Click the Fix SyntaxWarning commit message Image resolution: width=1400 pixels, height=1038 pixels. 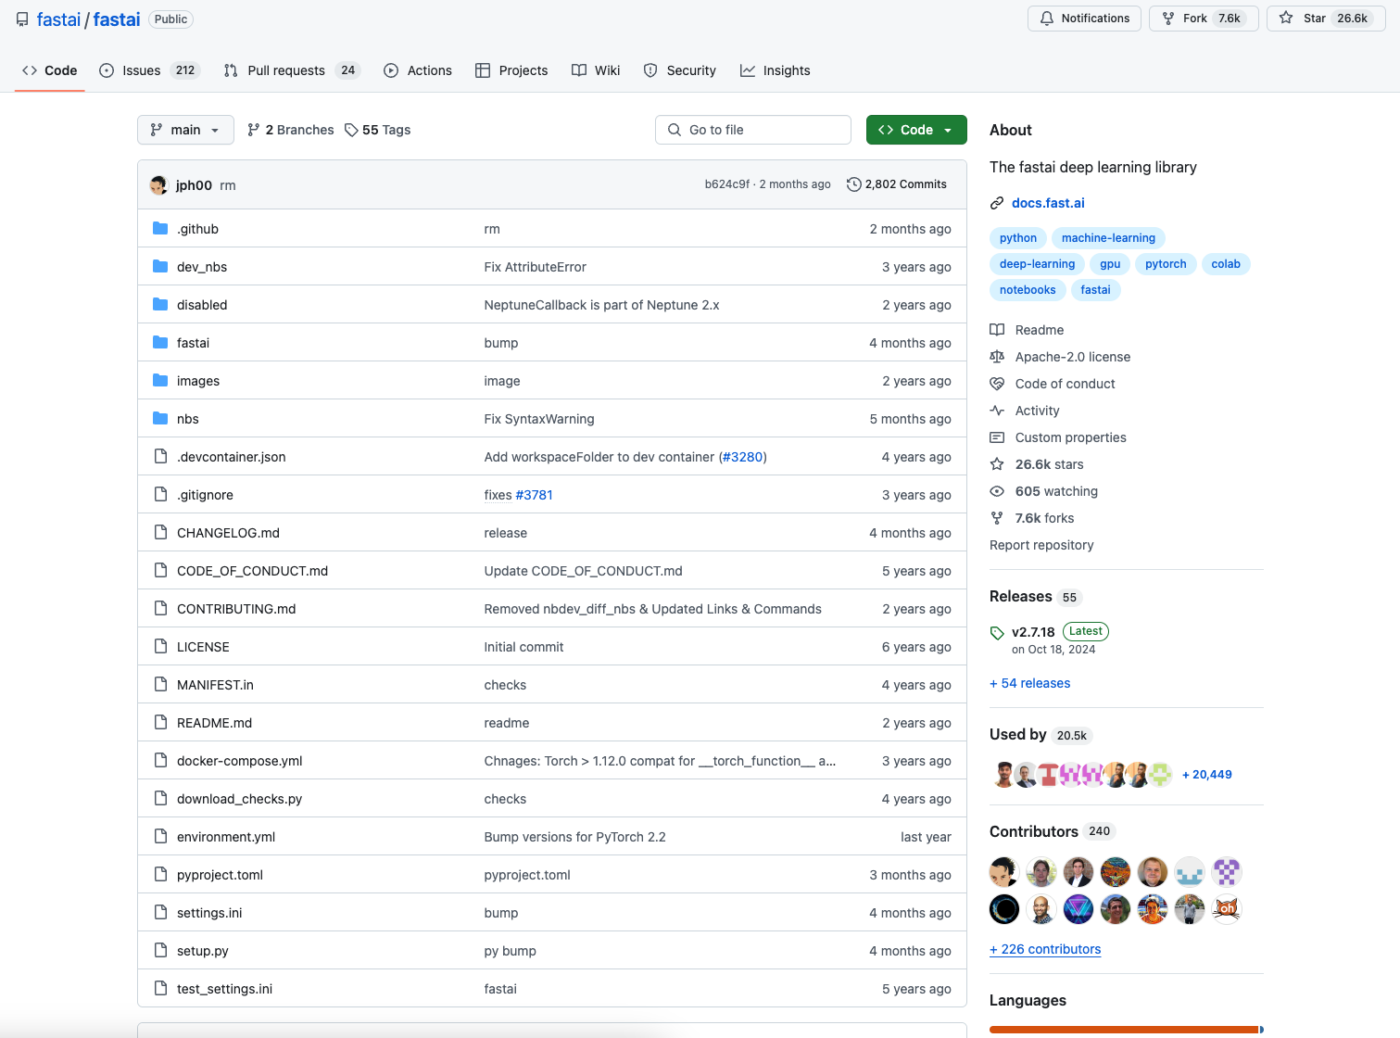539,419
